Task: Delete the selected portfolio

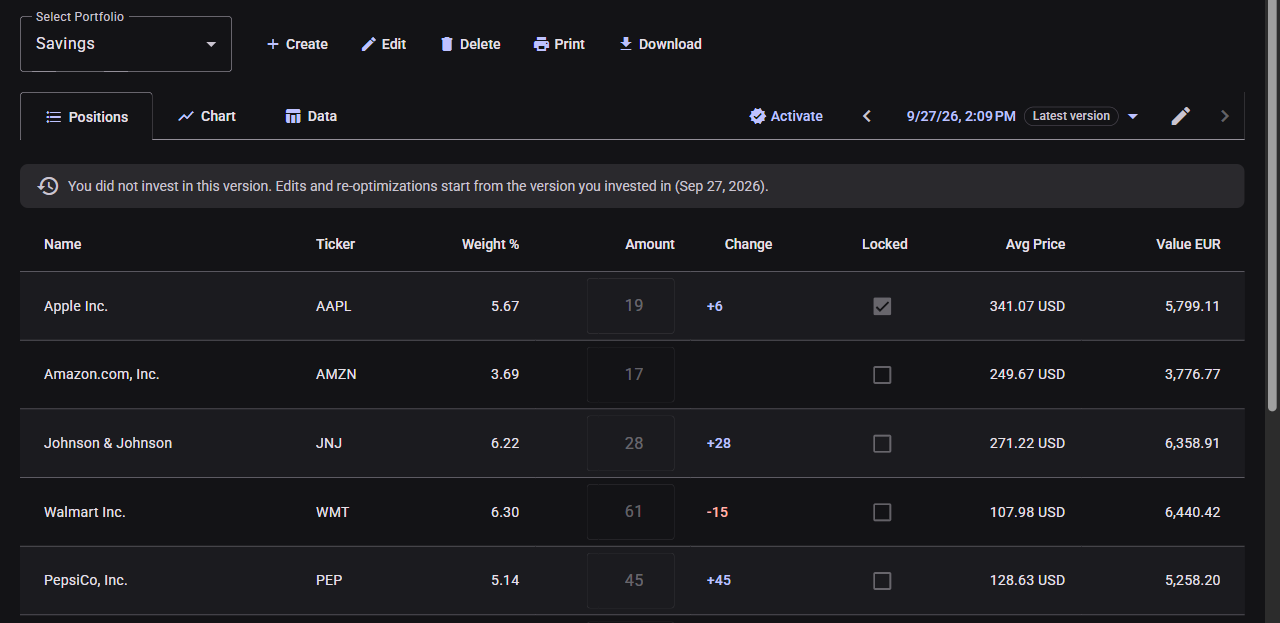Action: click(470, 44)
